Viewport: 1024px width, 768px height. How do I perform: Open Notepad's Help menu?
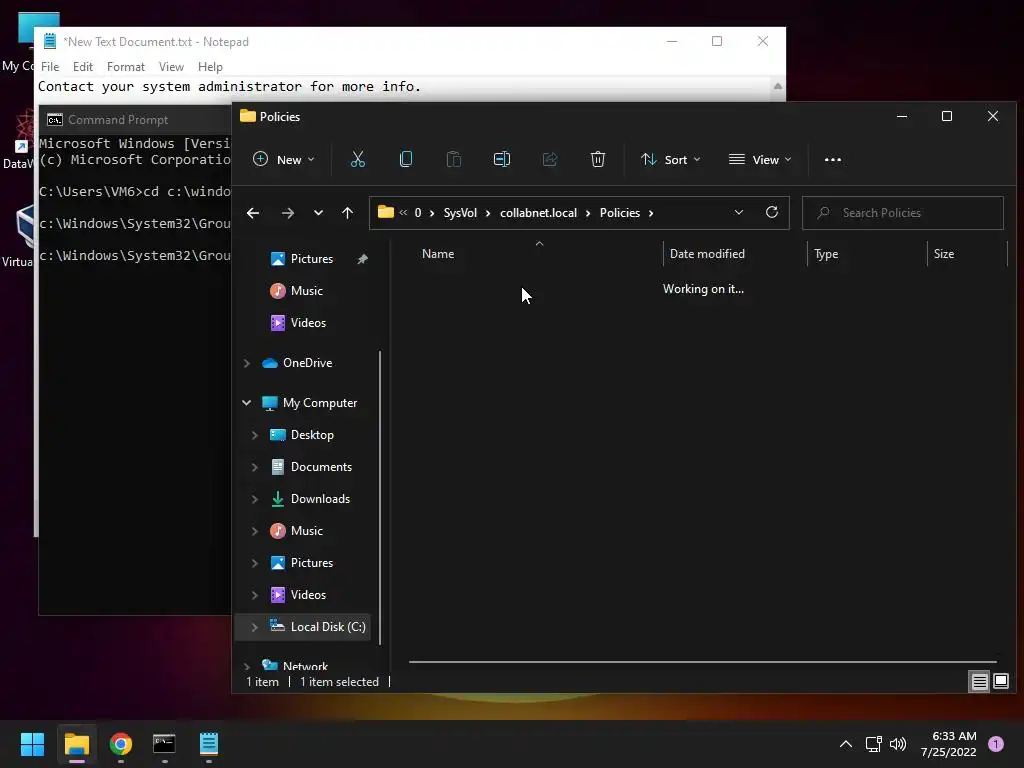coord(210,67)
